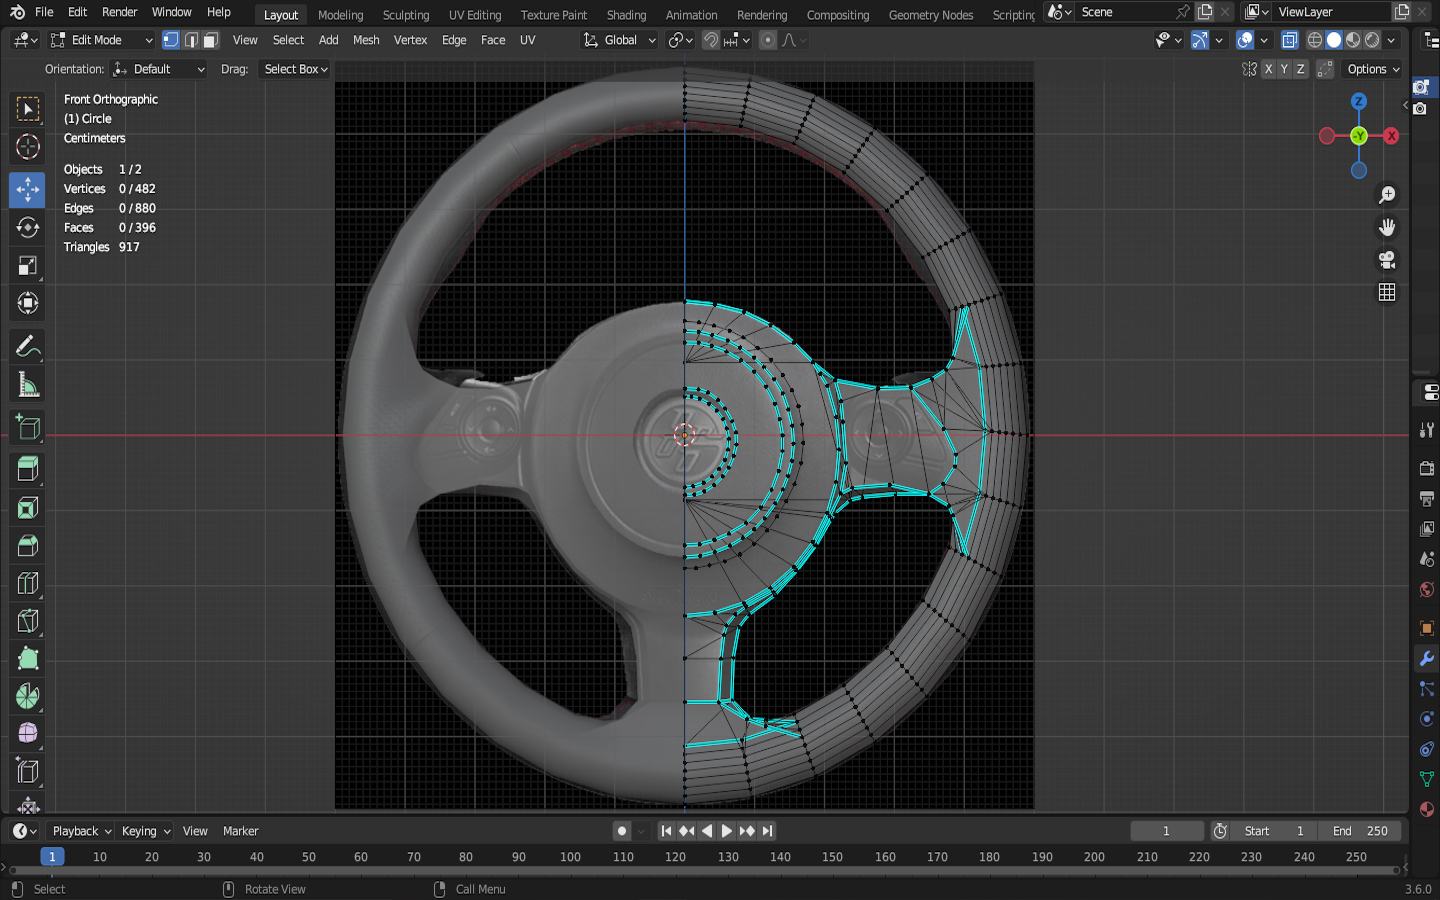Open the pivot point dropdown

(x=681, y=40)
